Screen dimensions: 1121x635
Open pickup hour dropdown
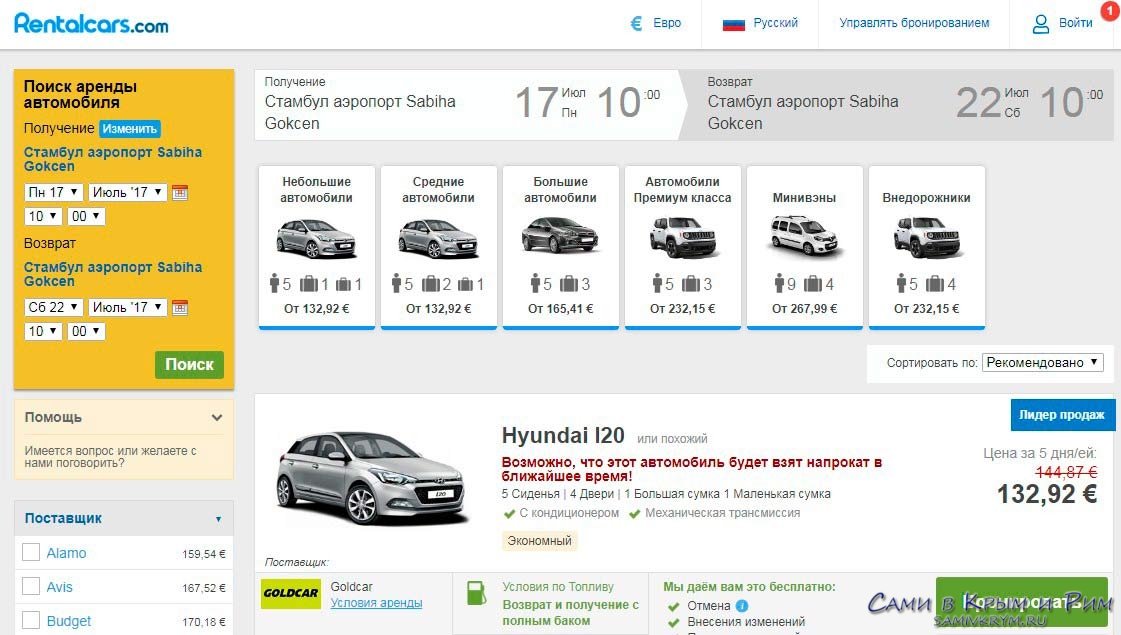43,216
